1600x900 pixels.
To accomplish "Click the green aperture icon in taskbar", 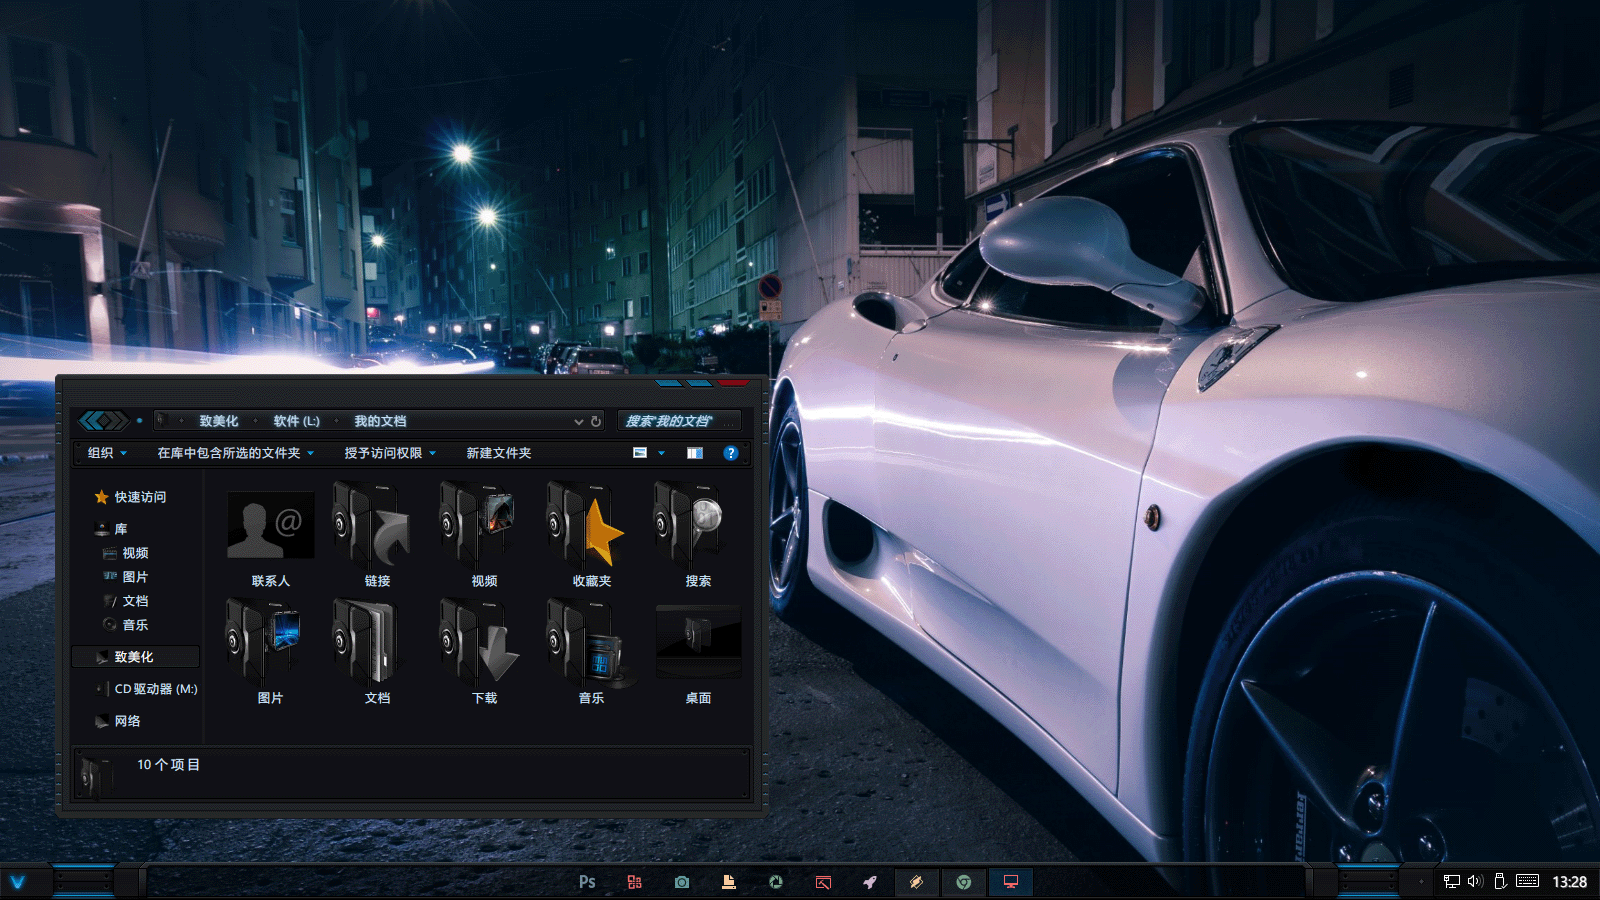I will (775, 882).
